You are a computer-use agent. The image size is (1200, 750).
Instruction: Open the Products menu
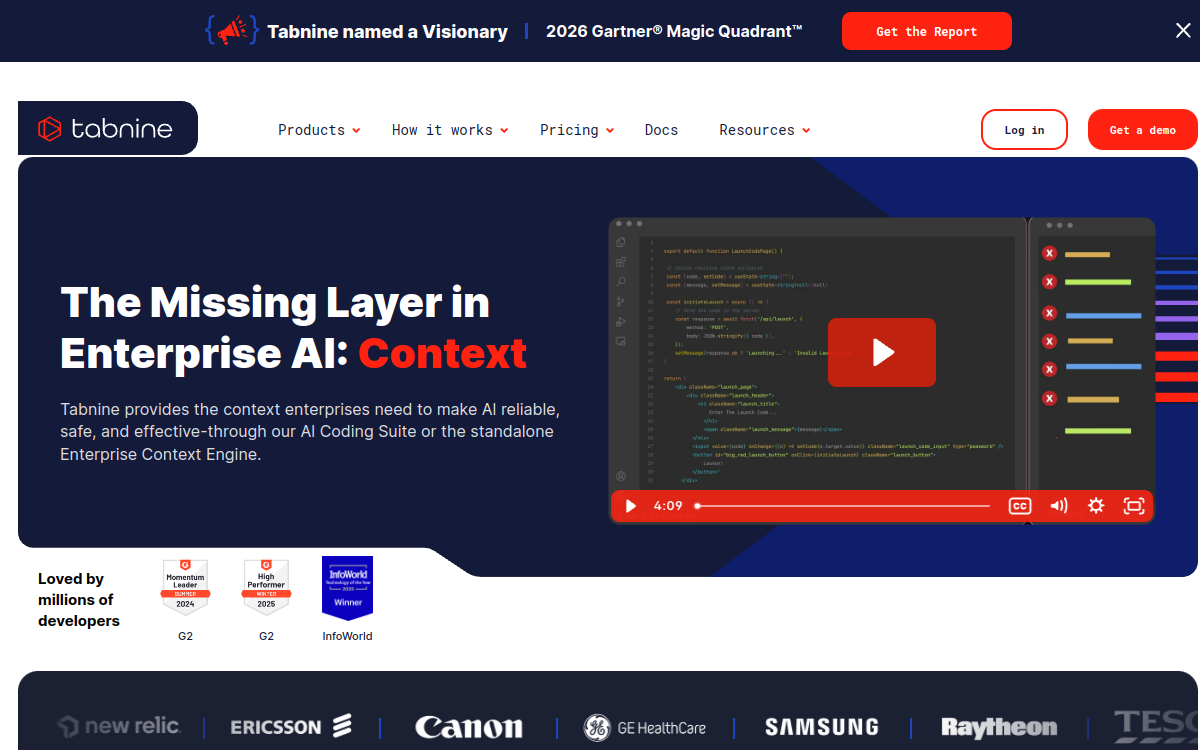pyautogui.click(x=311, y=130)
